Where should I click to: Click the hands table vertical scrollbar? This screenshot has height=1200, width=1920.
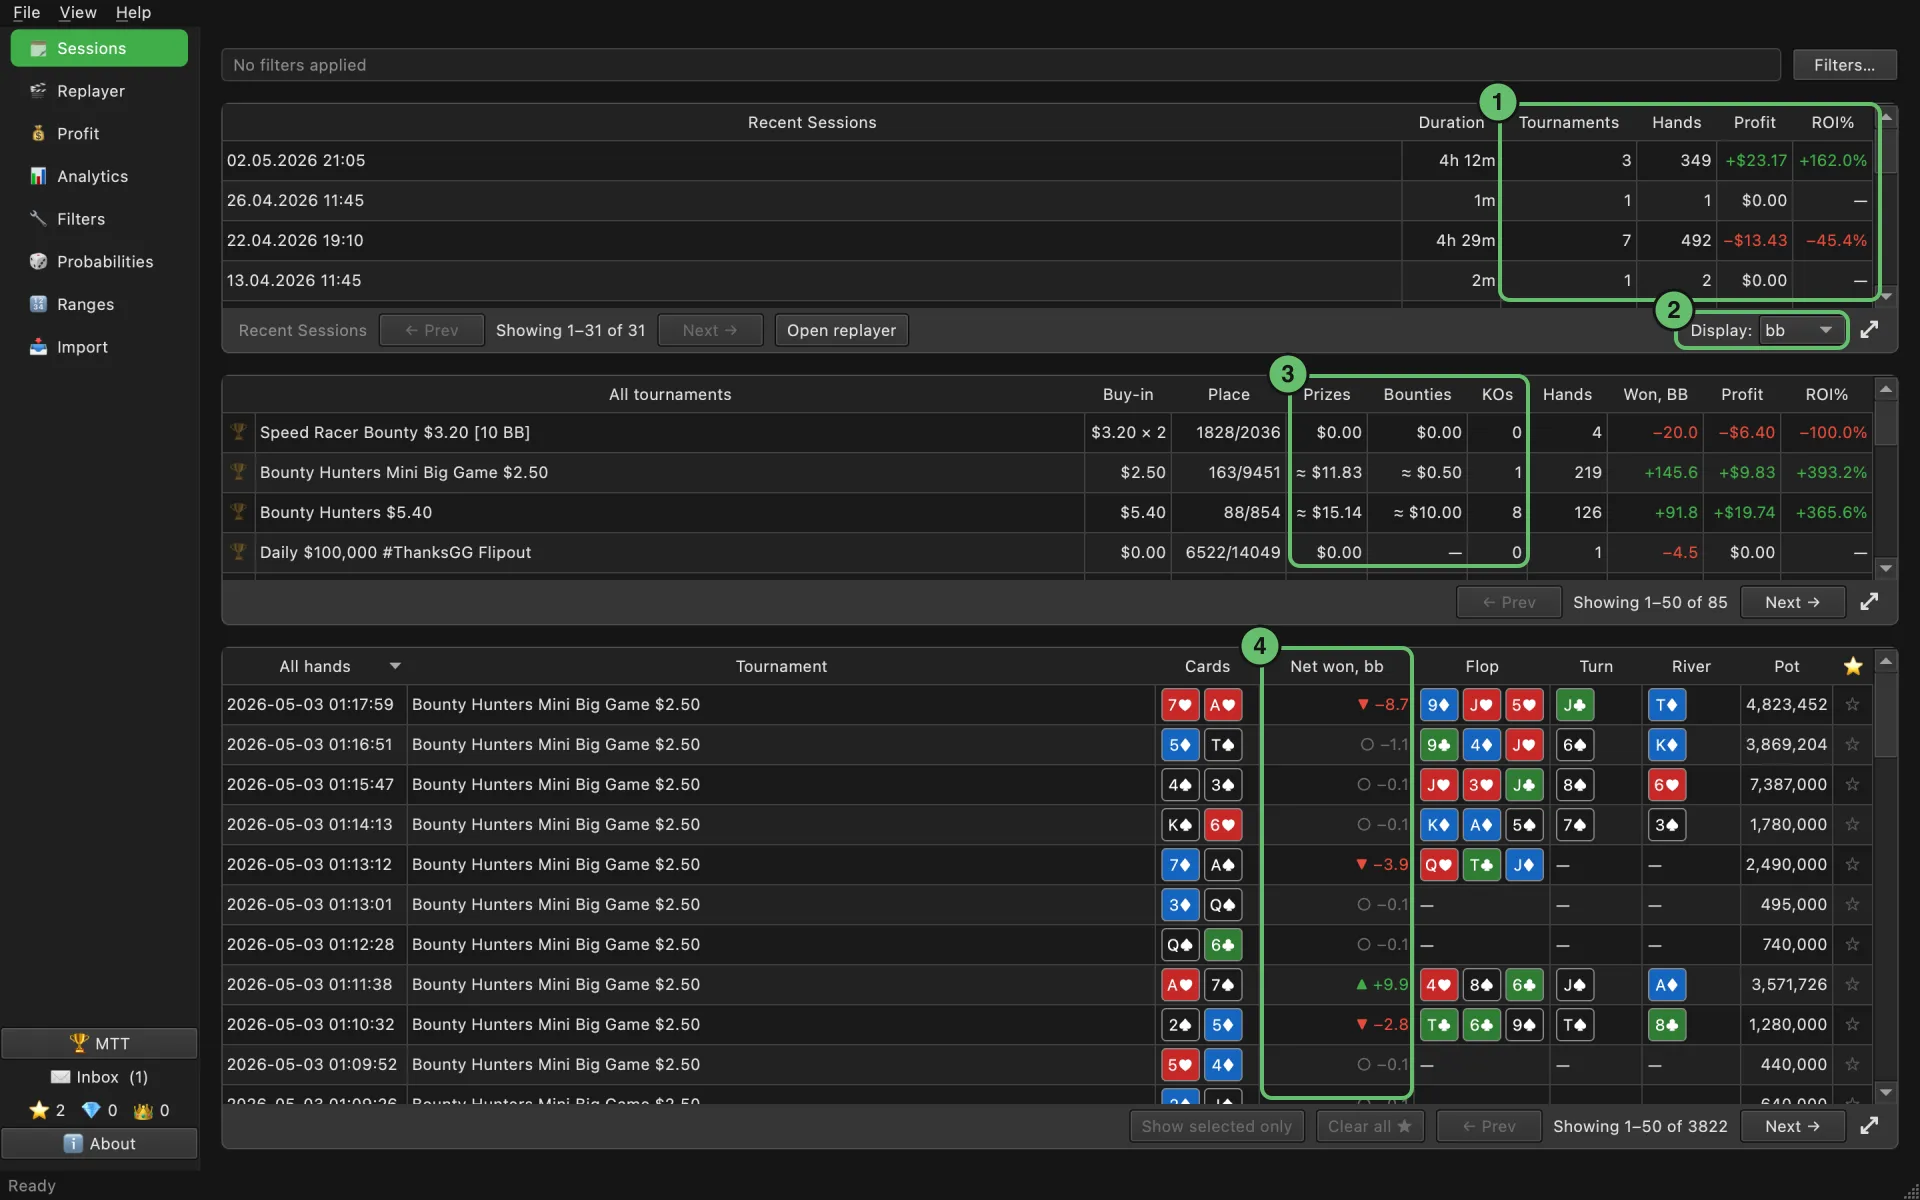(x=1886, y=875)
